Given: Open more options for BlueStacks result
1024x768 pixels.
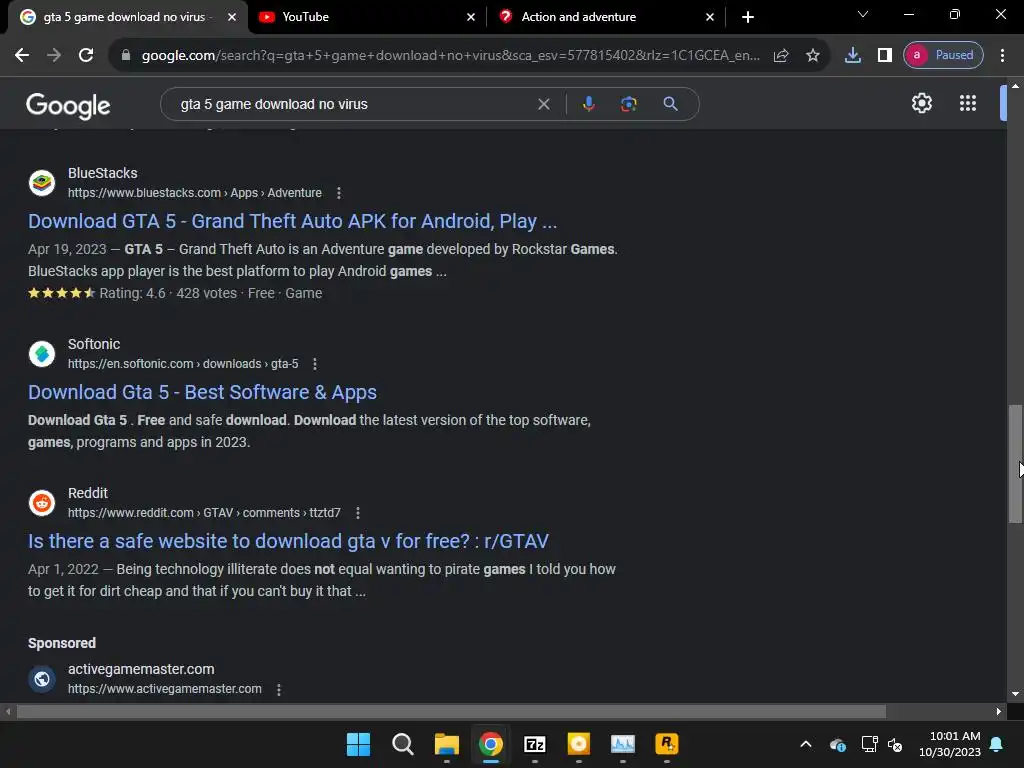Looking at the screenshot, I should (338, 193).
